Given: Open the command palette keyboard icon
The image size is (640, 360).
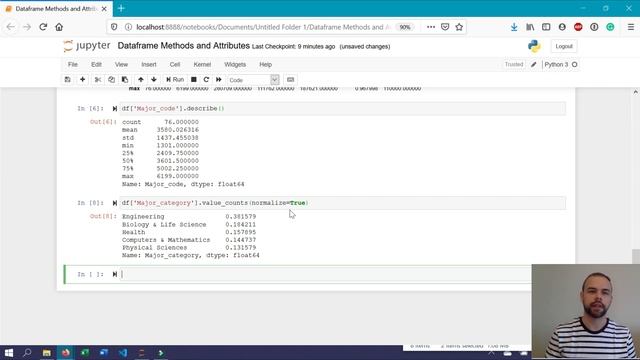Looking at the screenshot, I should click(x=291, y=80).
